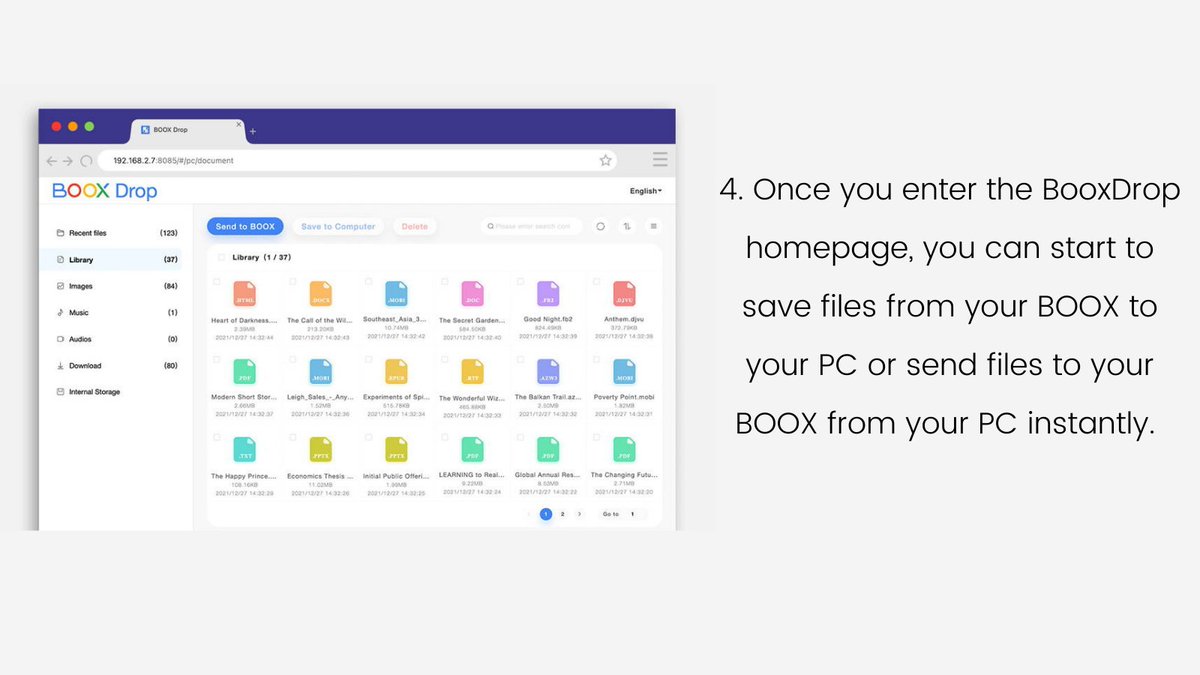The image size is (1200, 675).
Task: Check the Southeast_Asia file checkbox
Action: click(369, 282)
